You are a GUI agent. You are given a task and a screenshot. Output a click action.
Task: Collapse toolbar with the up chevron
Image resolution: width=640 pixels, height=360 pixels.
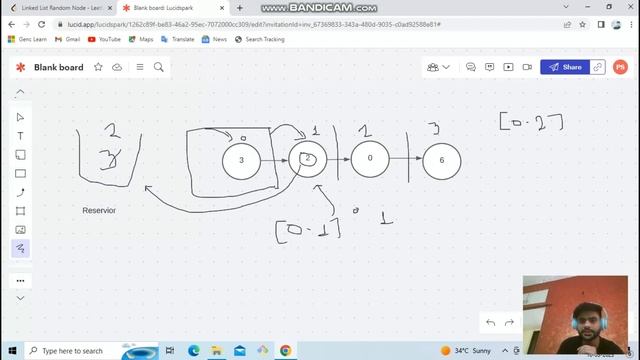tap(20, 92)
